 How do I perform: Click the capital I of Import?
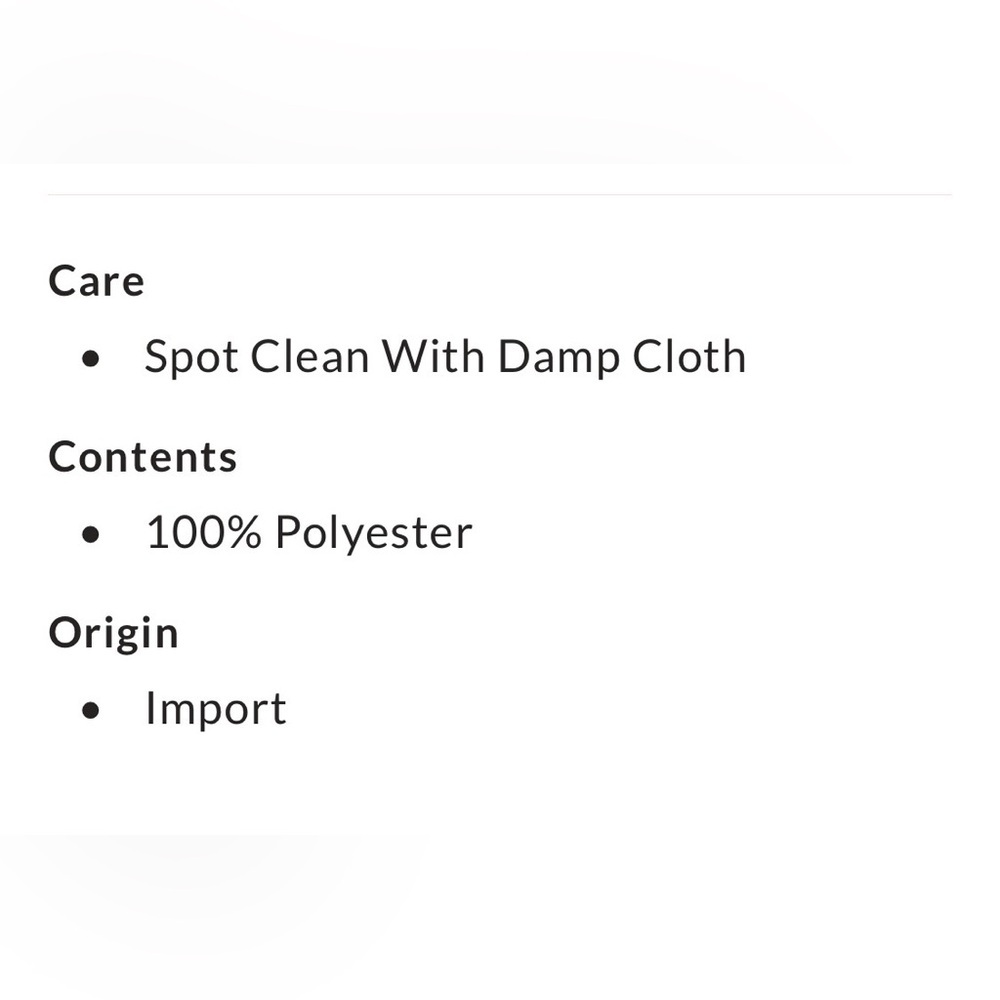tap(150, 707)
